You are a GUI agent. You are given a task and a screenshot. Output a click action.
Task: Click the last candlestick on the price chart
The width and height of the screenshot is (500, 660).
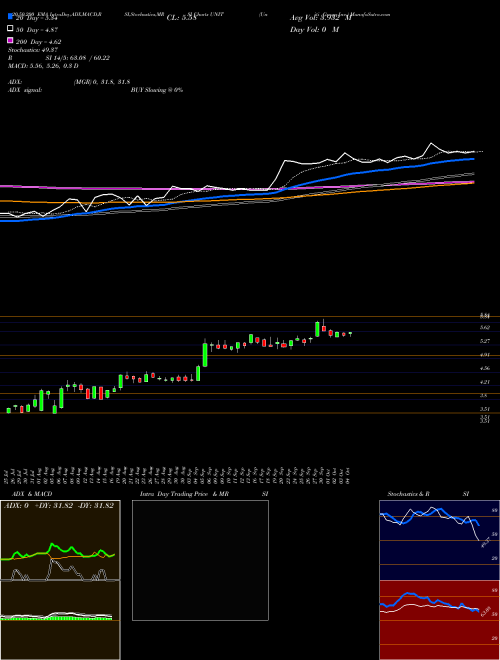tap(350, 333)
